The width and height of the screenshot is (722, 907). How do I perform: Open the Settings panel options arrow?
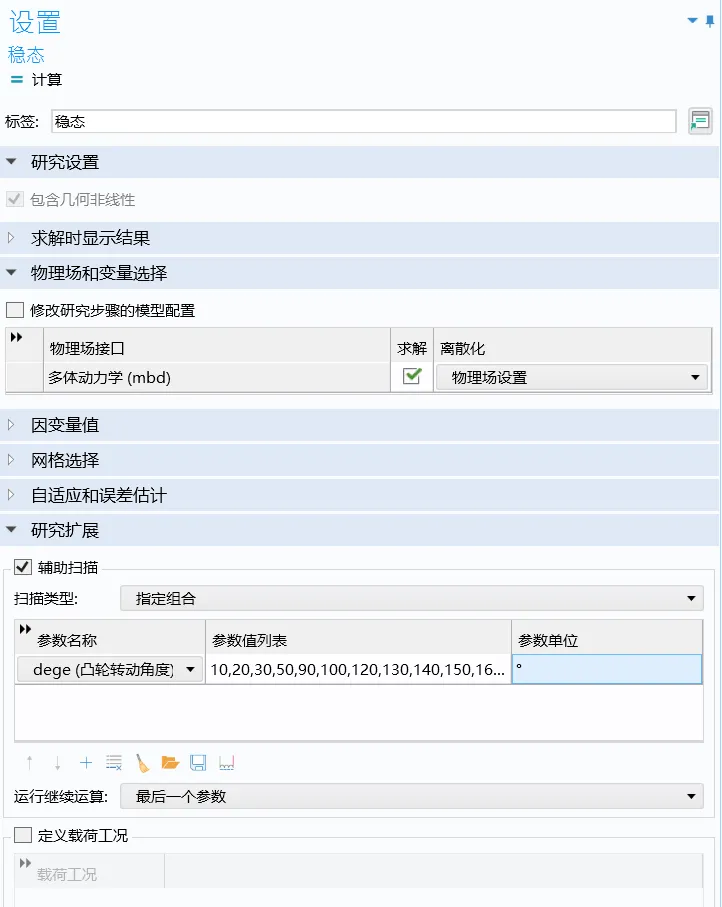692,21
